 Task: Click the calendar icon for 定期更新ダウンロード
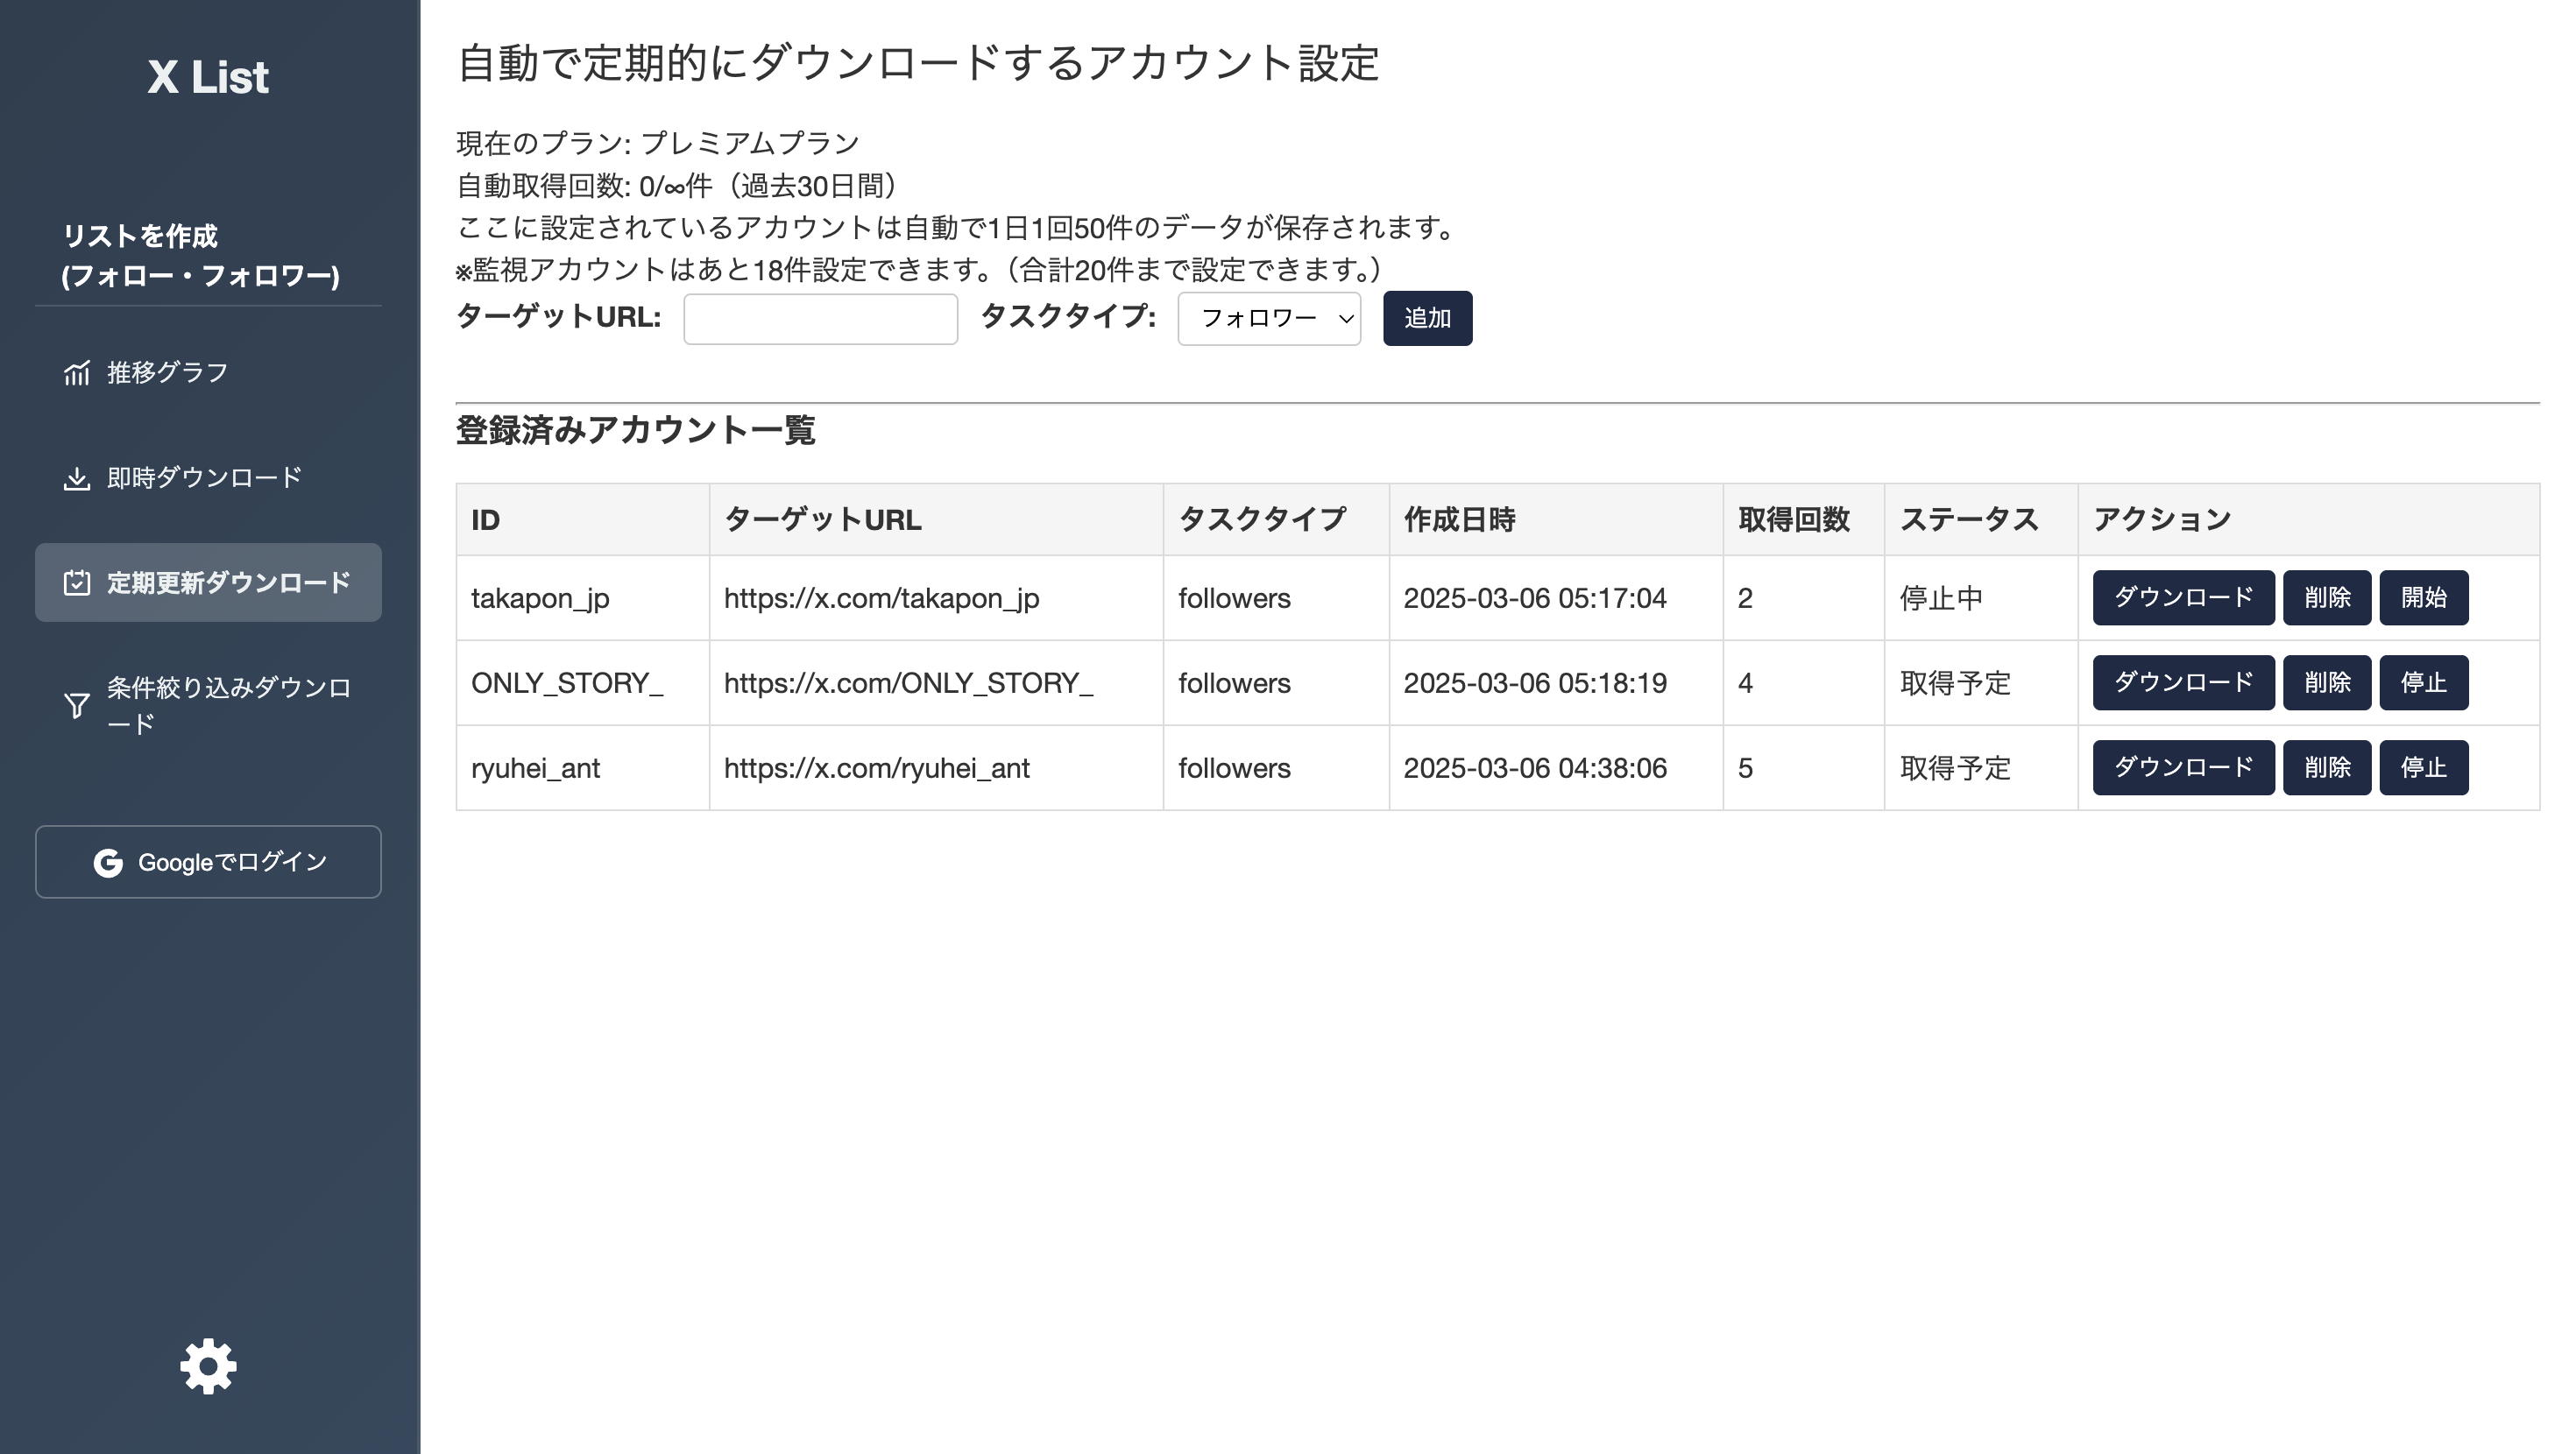(x=77, y=583)
